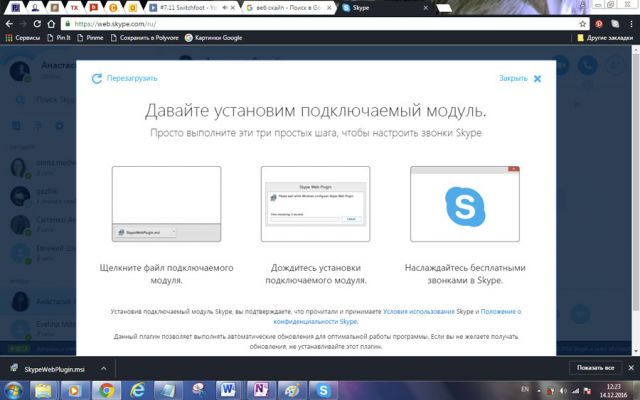640x400 pixels.
Task: Mute audio on the Switchfoot tab
Action: [x=224, y=8]
